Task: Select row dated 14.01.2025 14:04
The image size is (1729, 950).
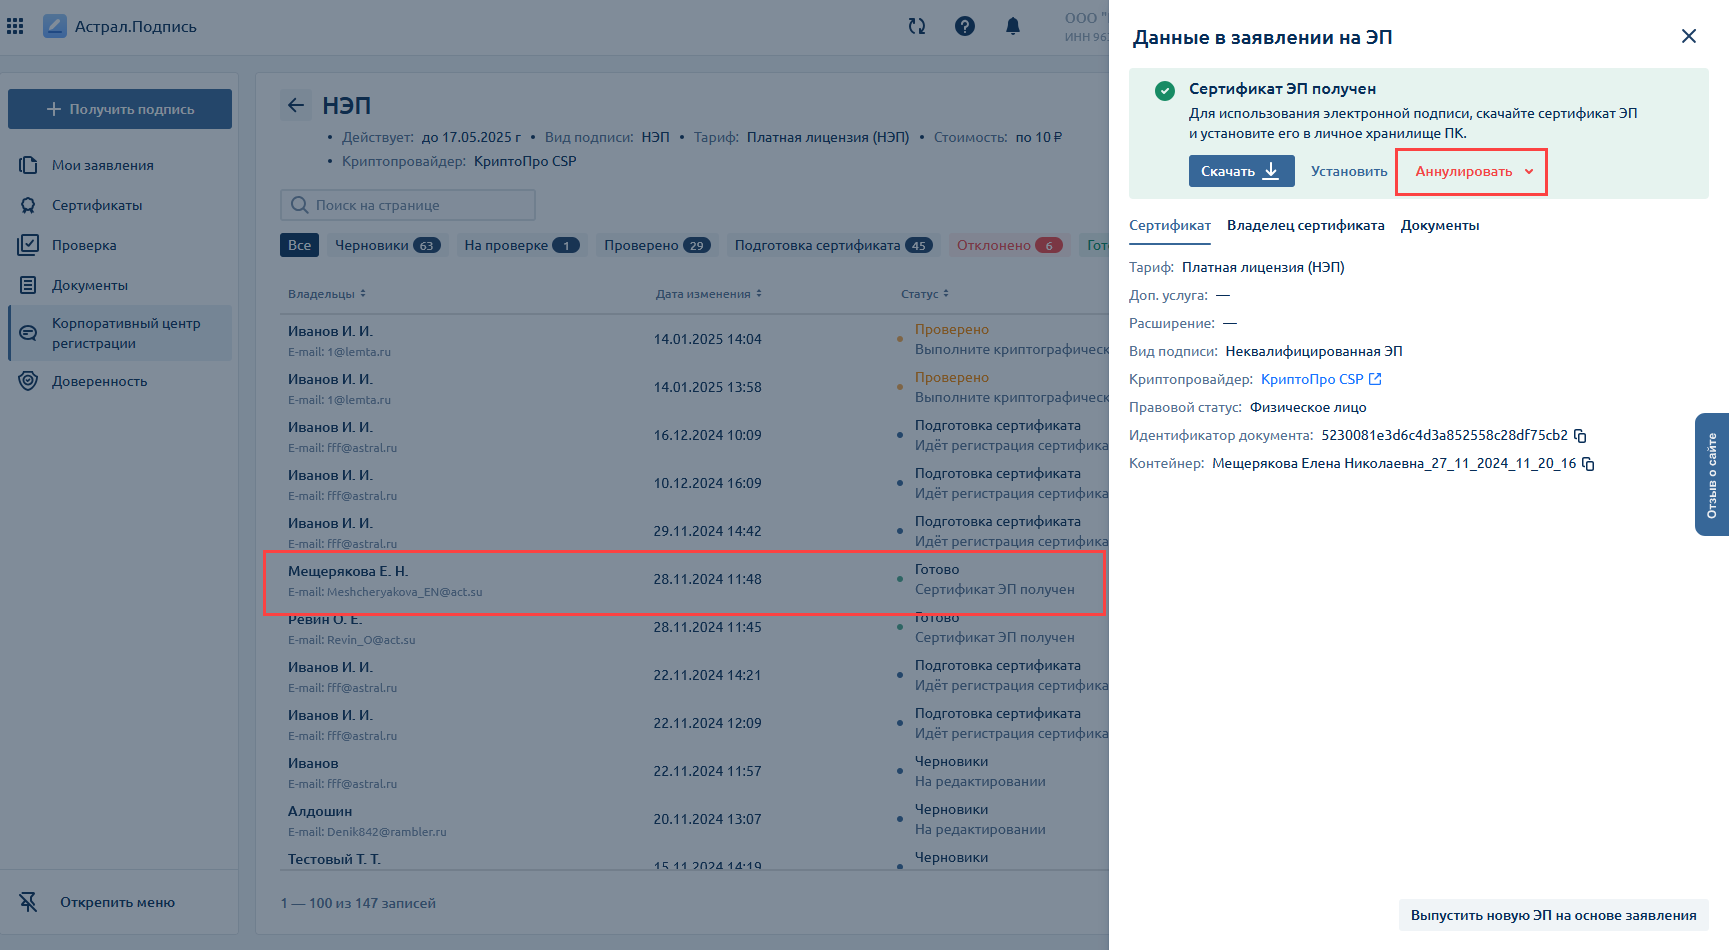Action: [694, 339]
